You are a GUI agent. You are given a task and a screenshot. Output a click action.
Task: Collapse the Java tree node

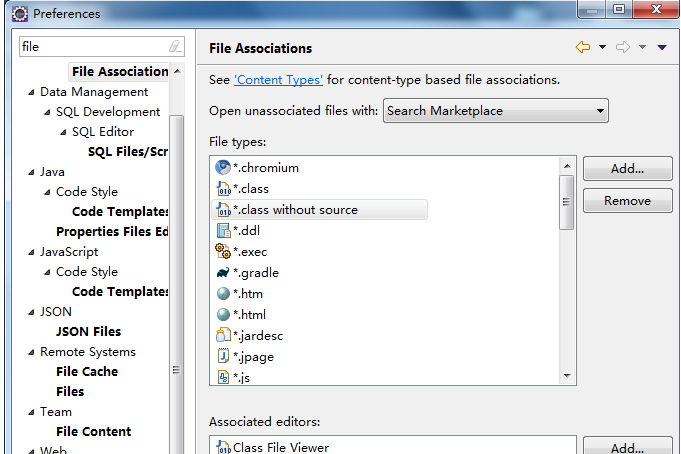(x=31, y=172)
